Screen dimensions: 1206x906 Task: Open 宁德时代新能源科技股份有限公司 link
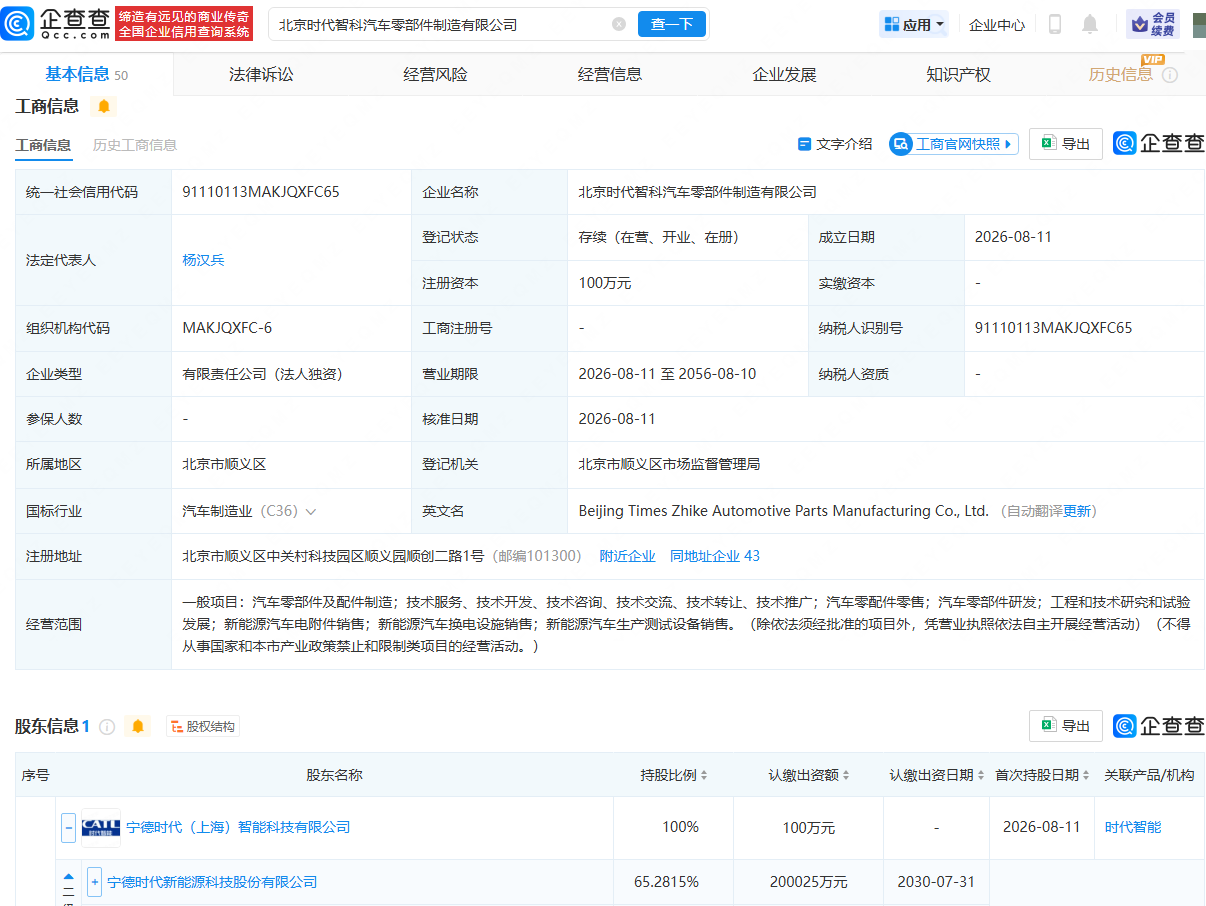[x=212, y=882]
